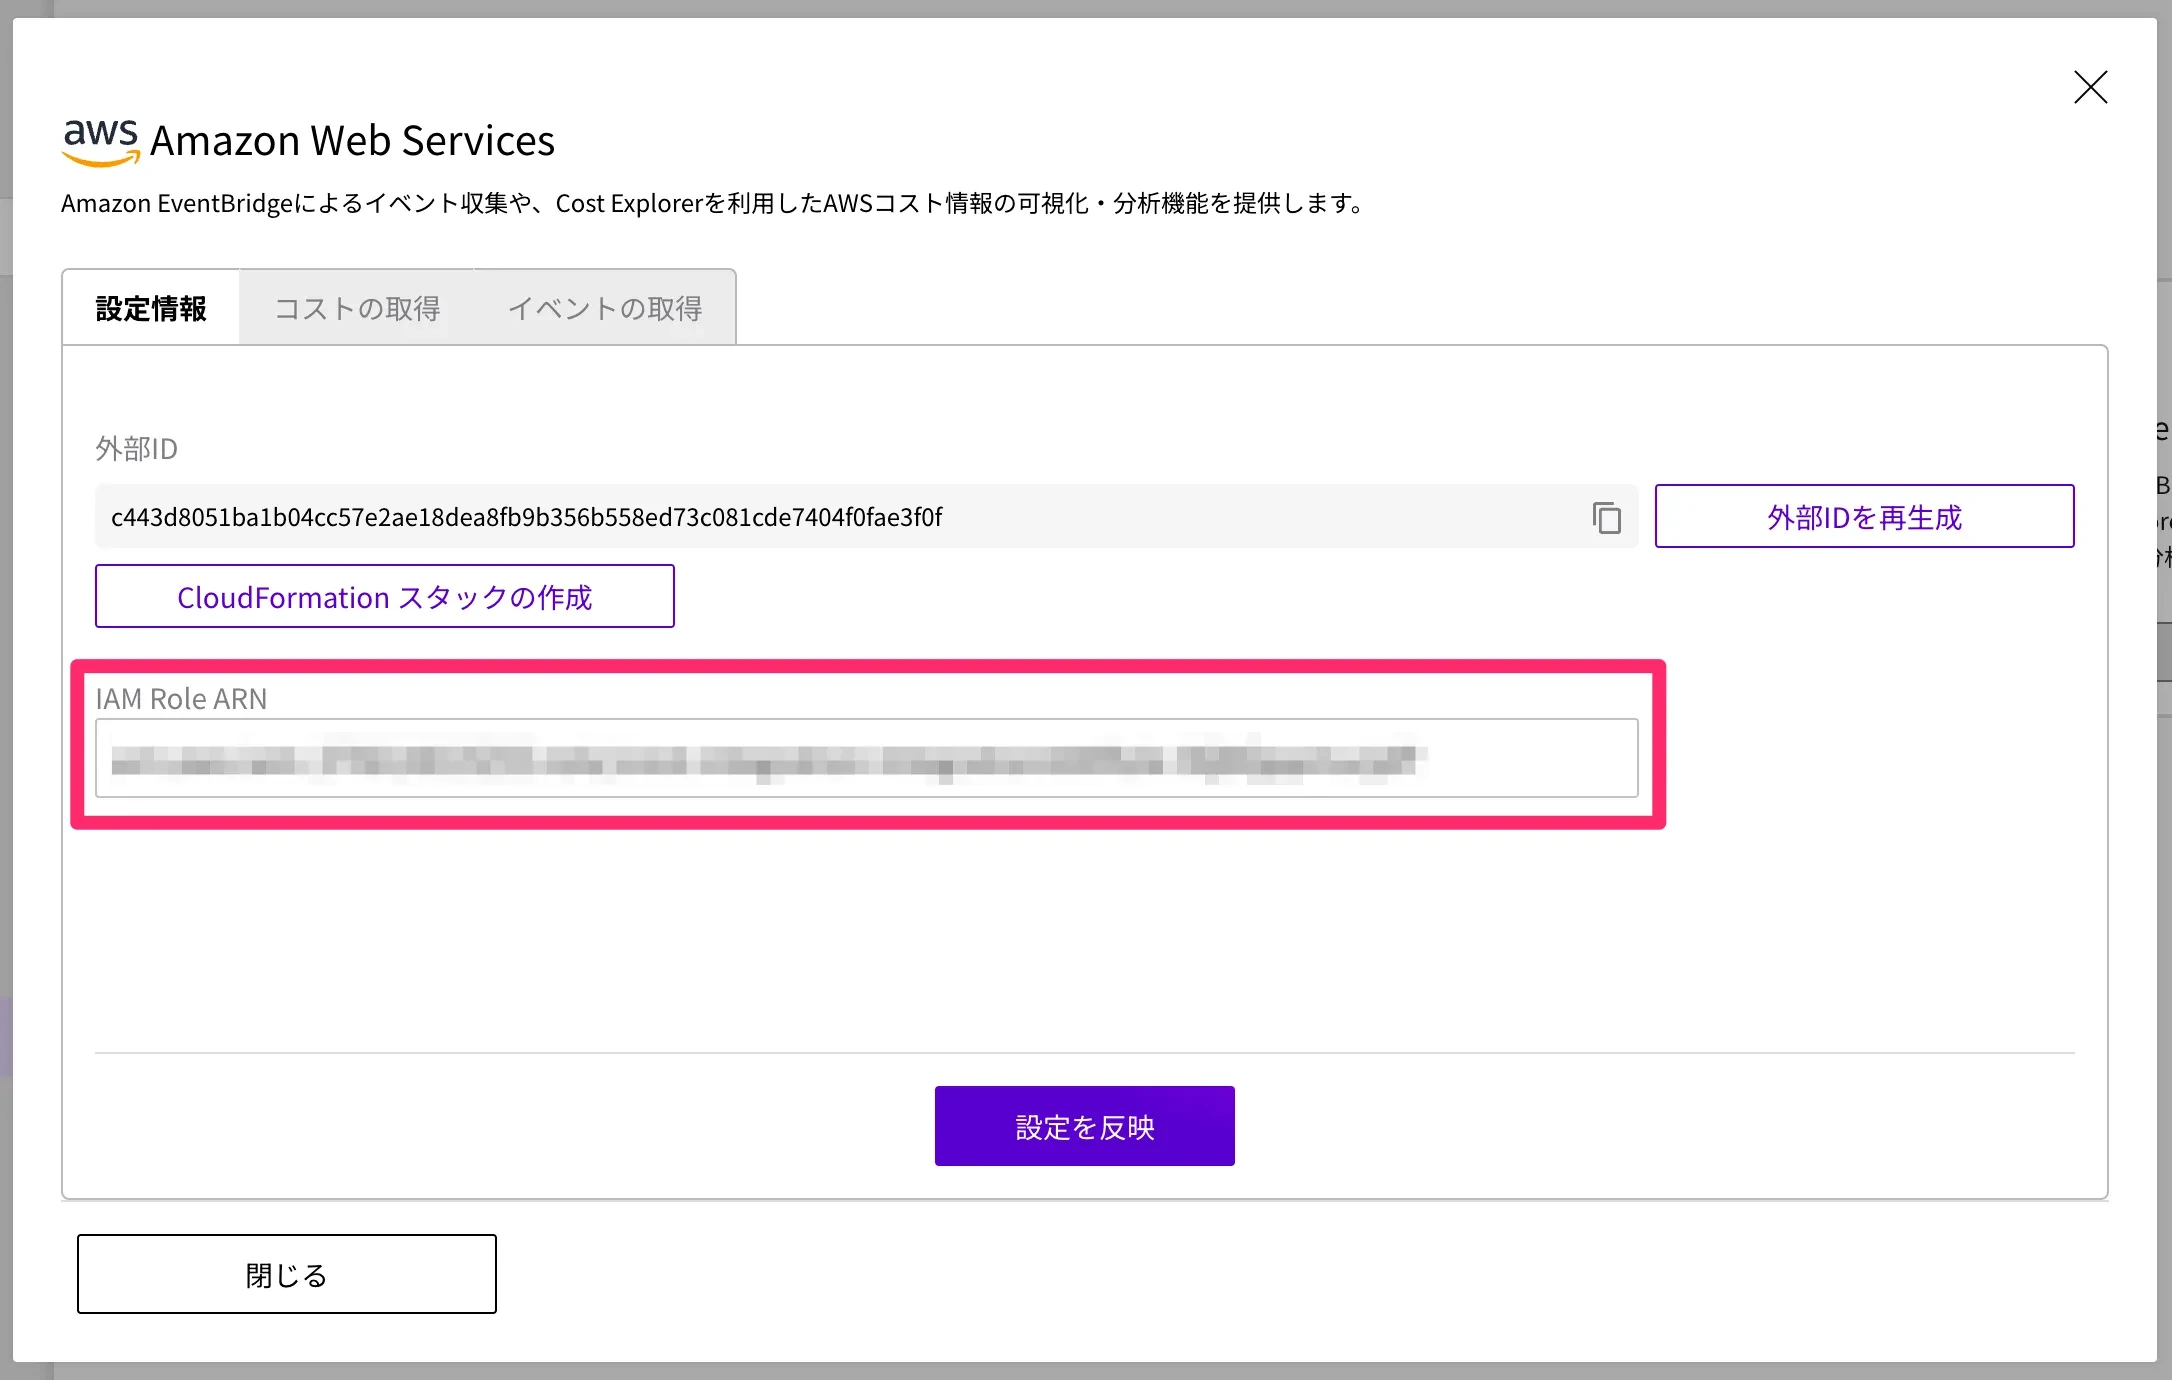
Task: Open the コストの取得 tab
Action: coord(357,308)
